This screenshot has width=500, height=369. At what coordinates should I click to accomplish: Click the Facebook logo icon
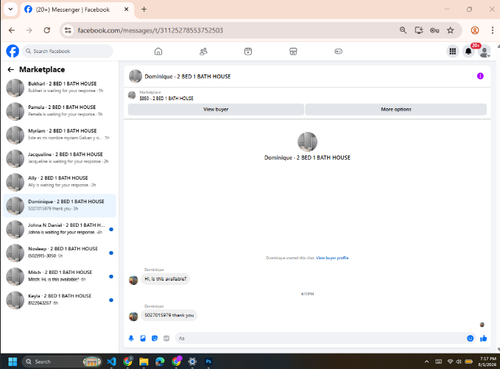(13, 51)
